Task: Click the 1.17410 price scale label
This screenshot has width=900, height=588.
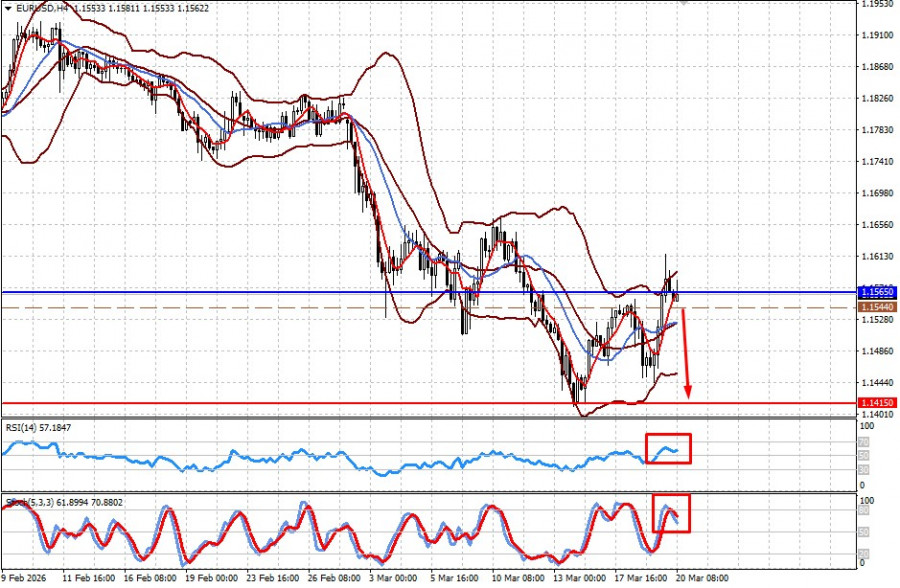Action: (x=878, y=162)
